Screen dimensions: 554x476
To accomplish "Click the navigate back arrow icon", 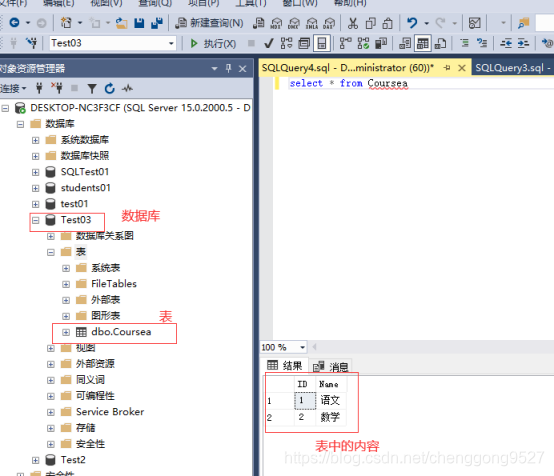I will 14,23.
